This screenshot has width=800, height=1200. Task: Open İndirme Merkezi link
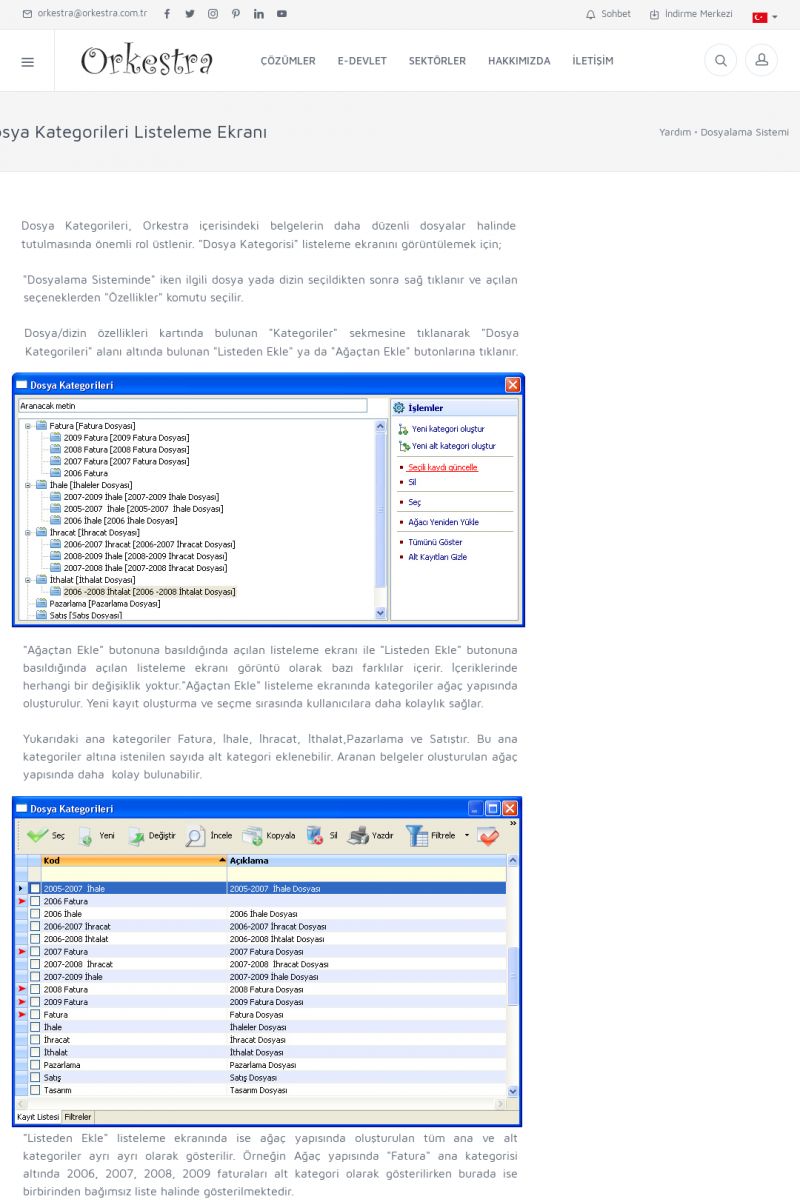(691, 14)
